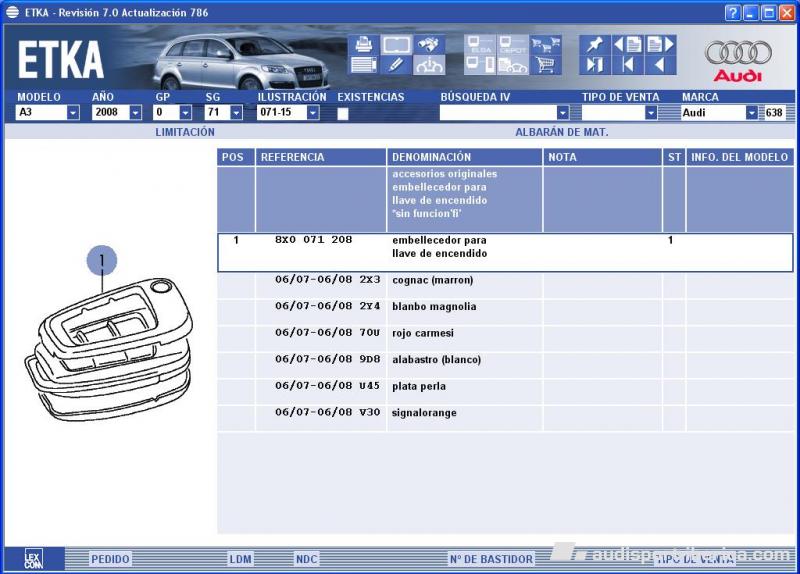Click the BÚSQUEDA IV input field
The height and width of the screenshot is (574, 800).
(x=498, y=113)
